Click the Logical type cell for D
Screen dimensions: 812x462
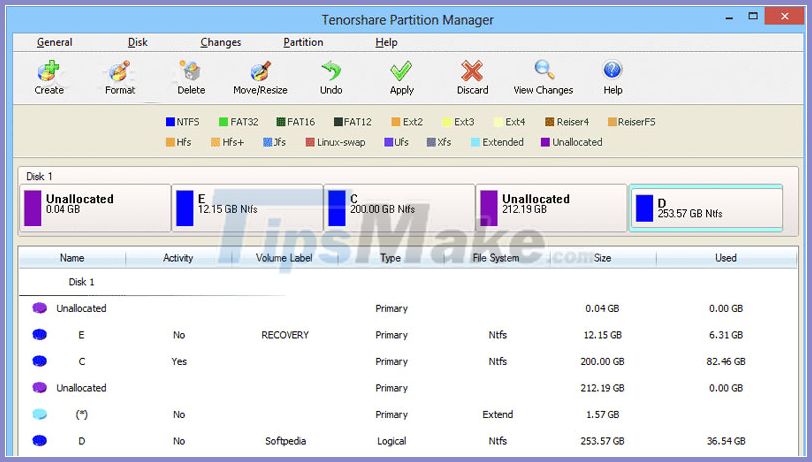[392, 441]
